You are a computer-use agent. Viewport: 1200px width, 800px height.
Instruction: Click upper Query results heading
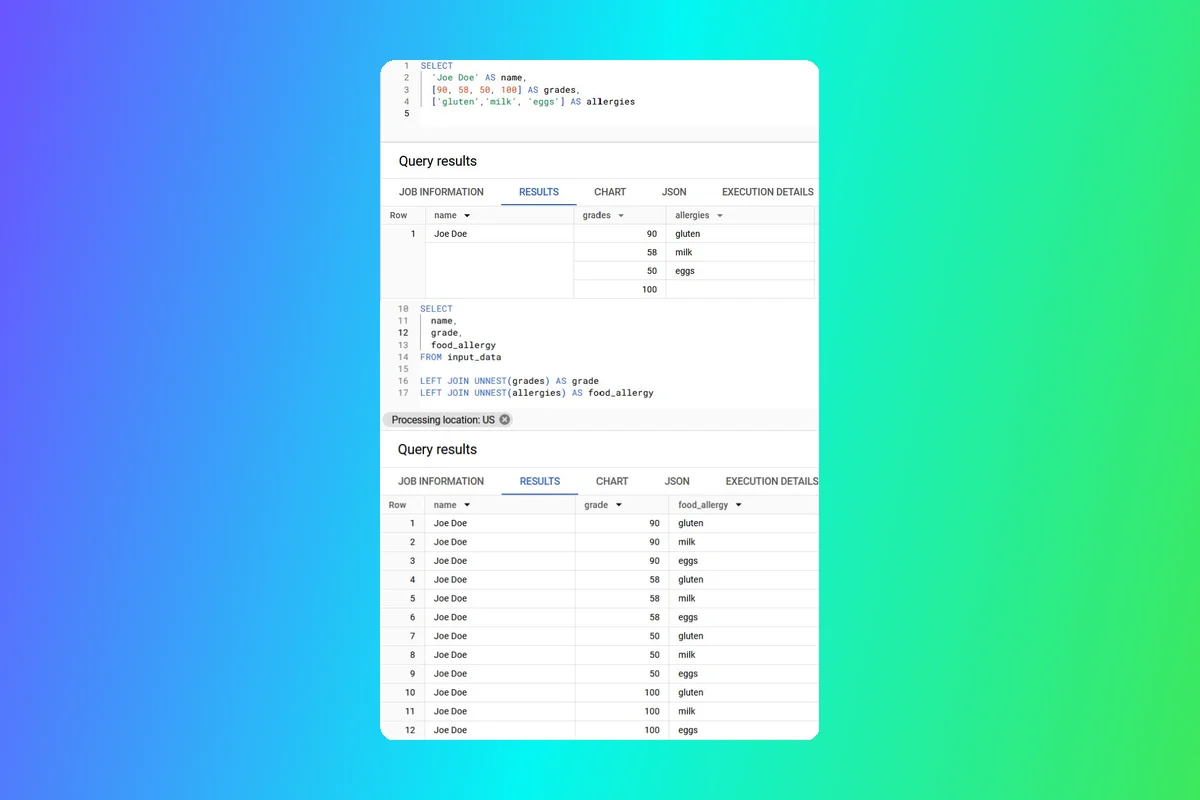click(438, 161)
